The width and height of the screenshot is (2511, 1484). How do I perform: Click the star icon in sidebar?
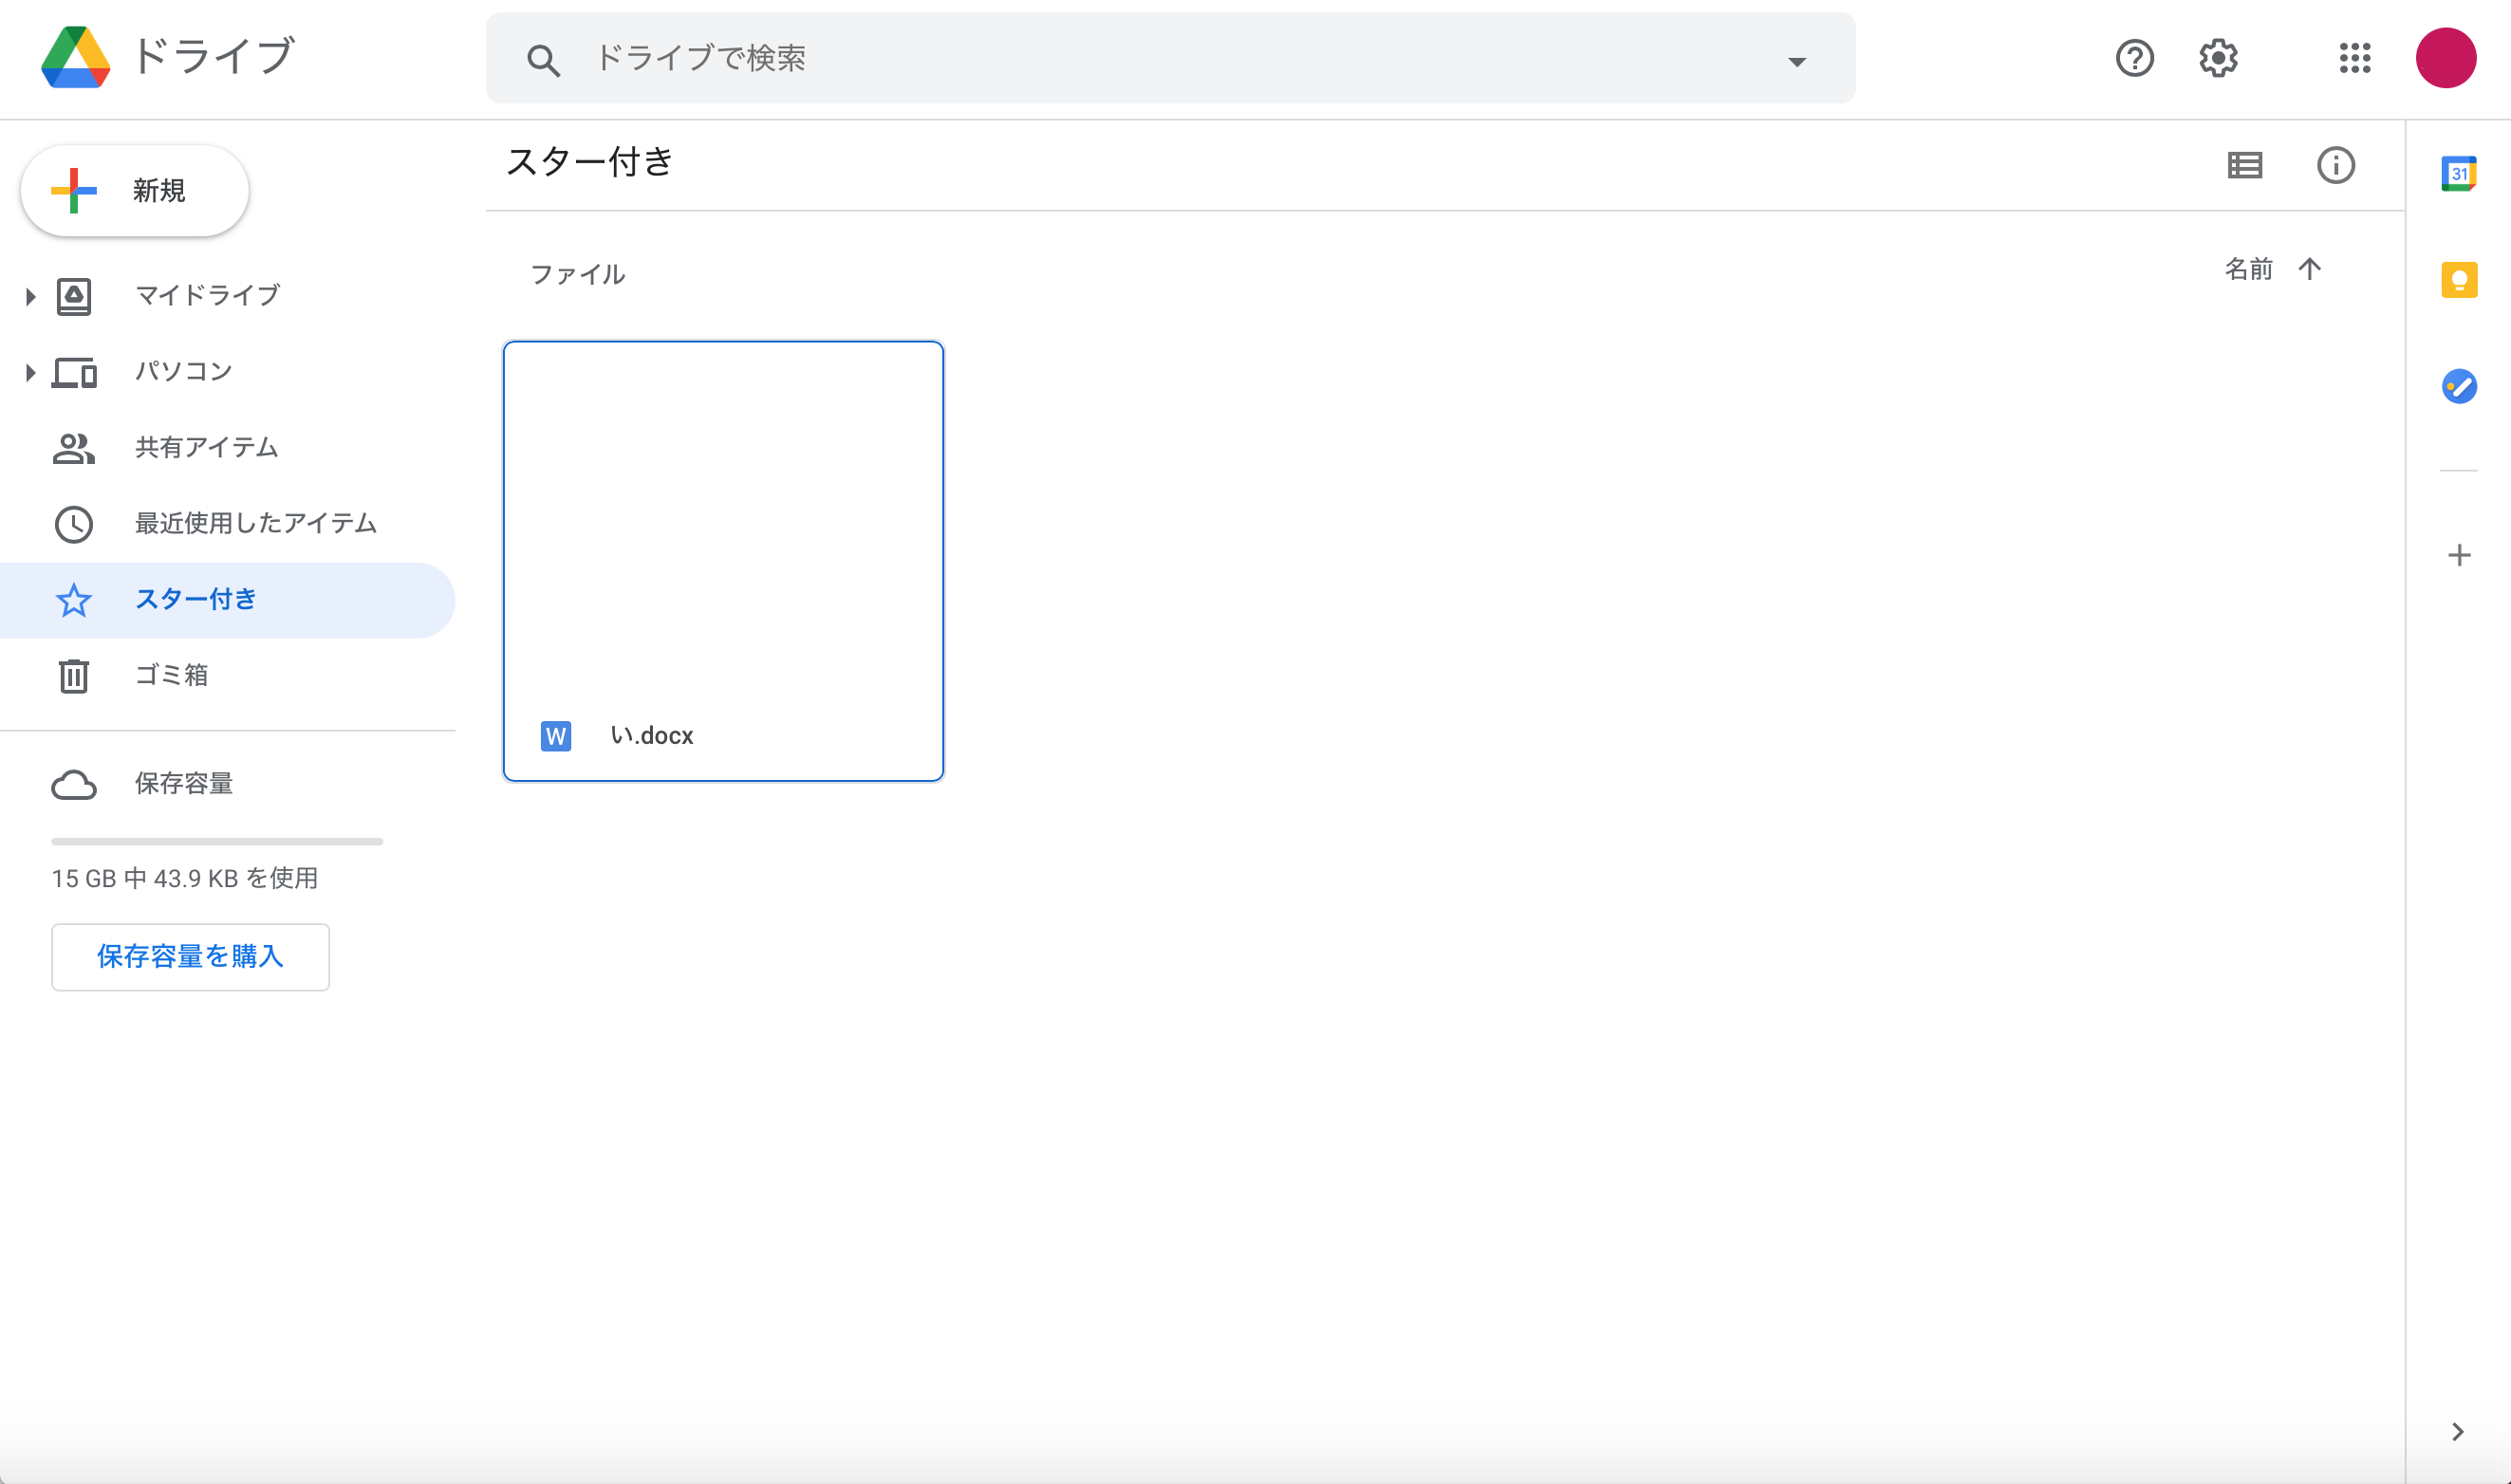(x=74, y=600)
